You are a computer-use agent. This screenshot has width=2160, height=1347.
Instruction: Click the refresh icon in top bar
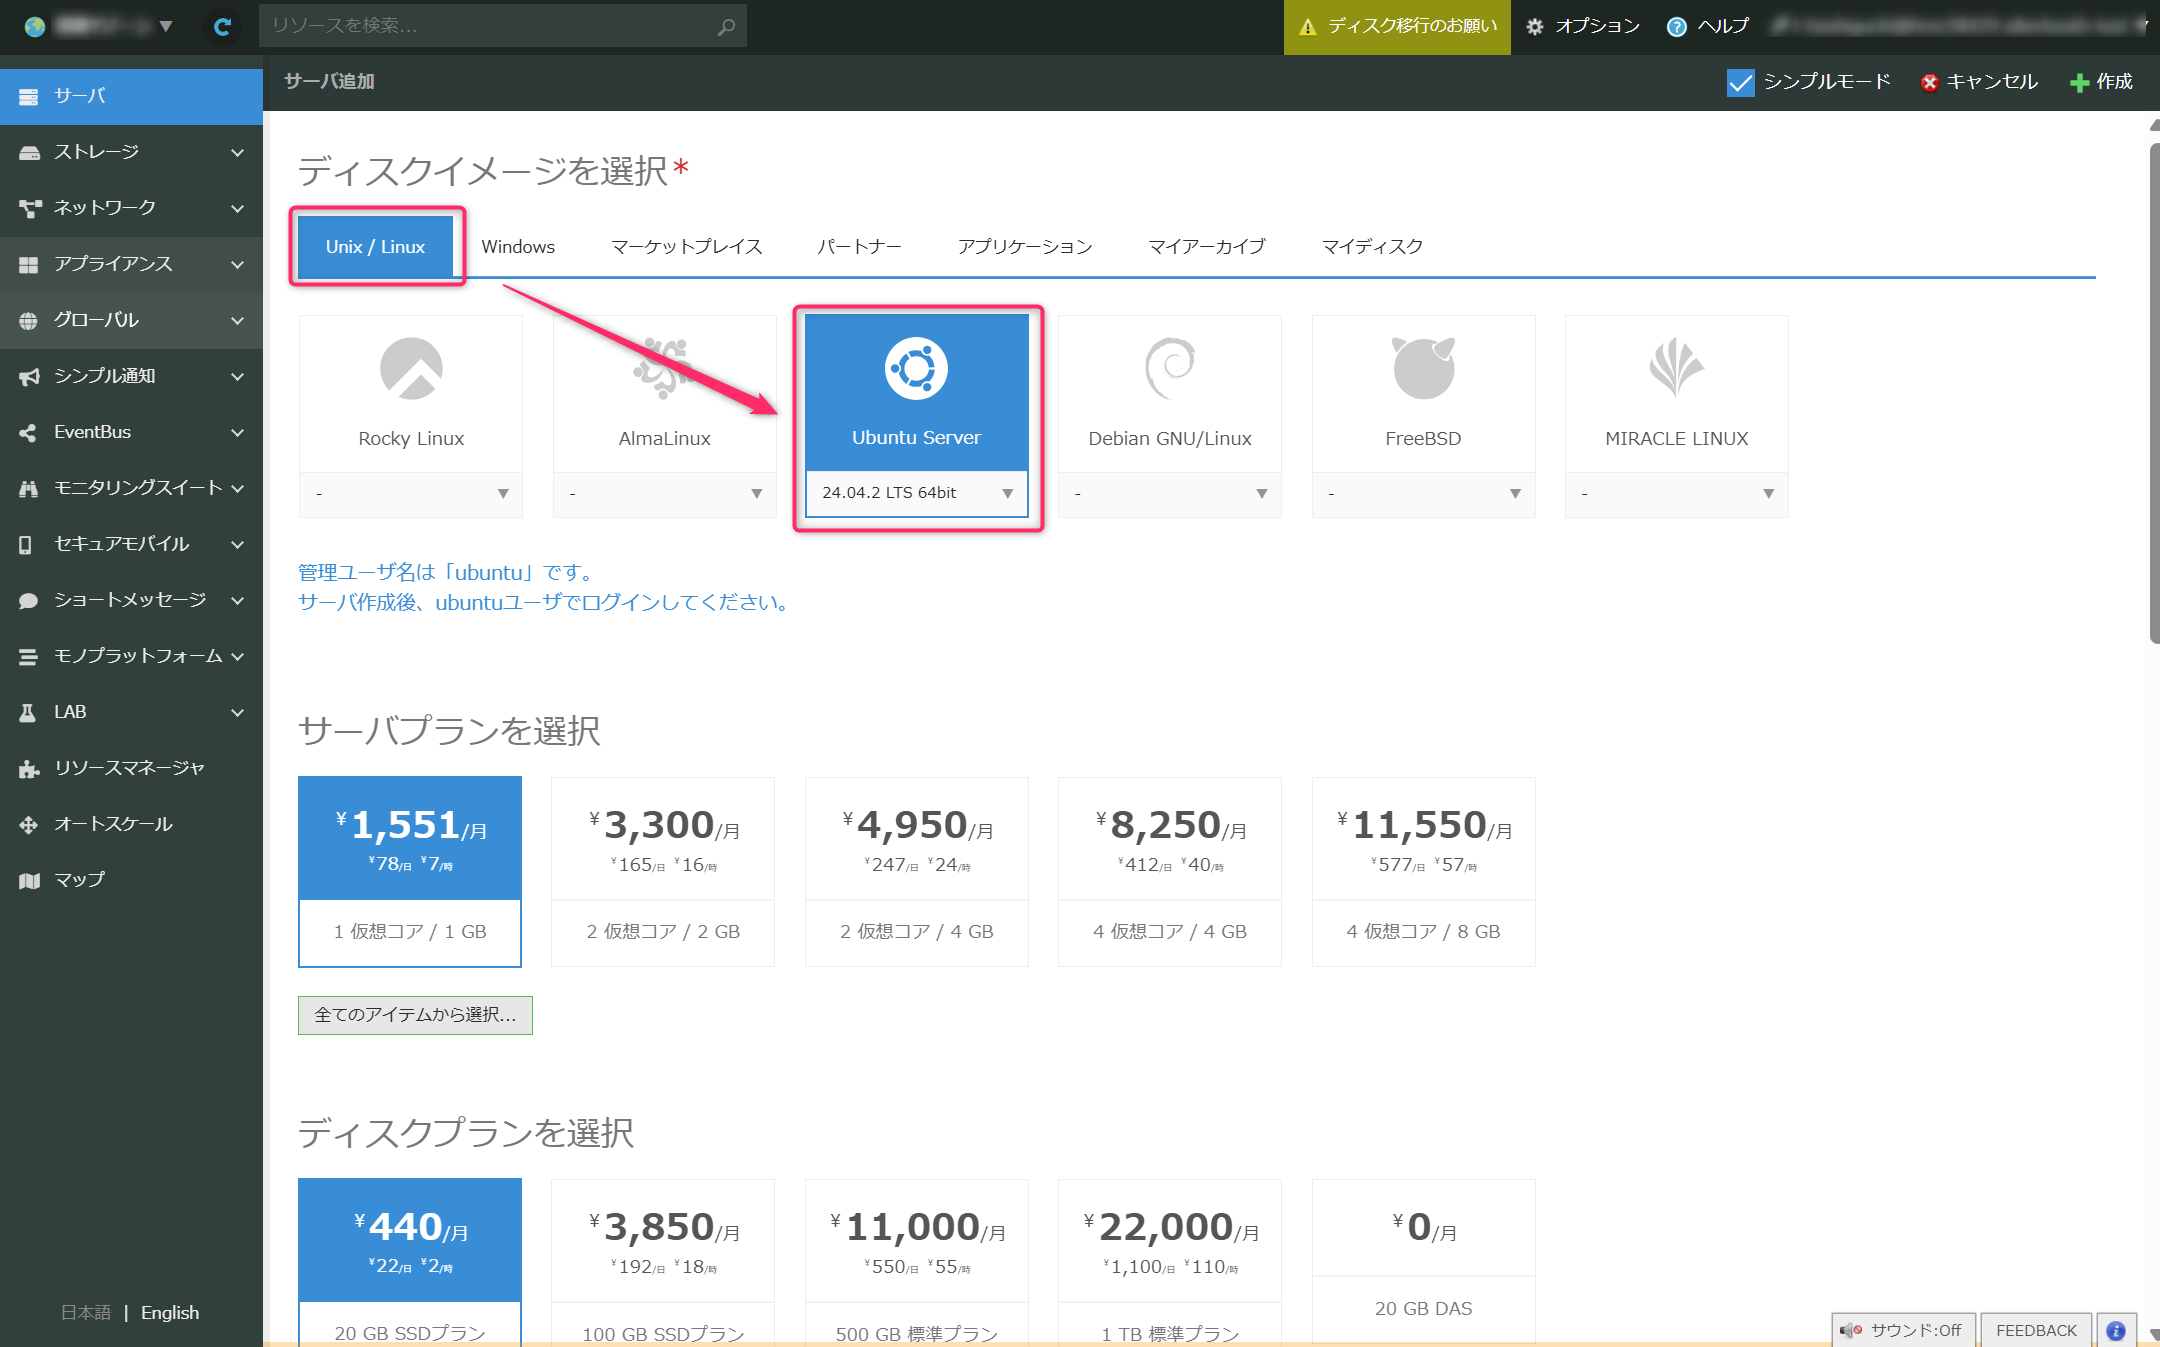pos(223,27)
